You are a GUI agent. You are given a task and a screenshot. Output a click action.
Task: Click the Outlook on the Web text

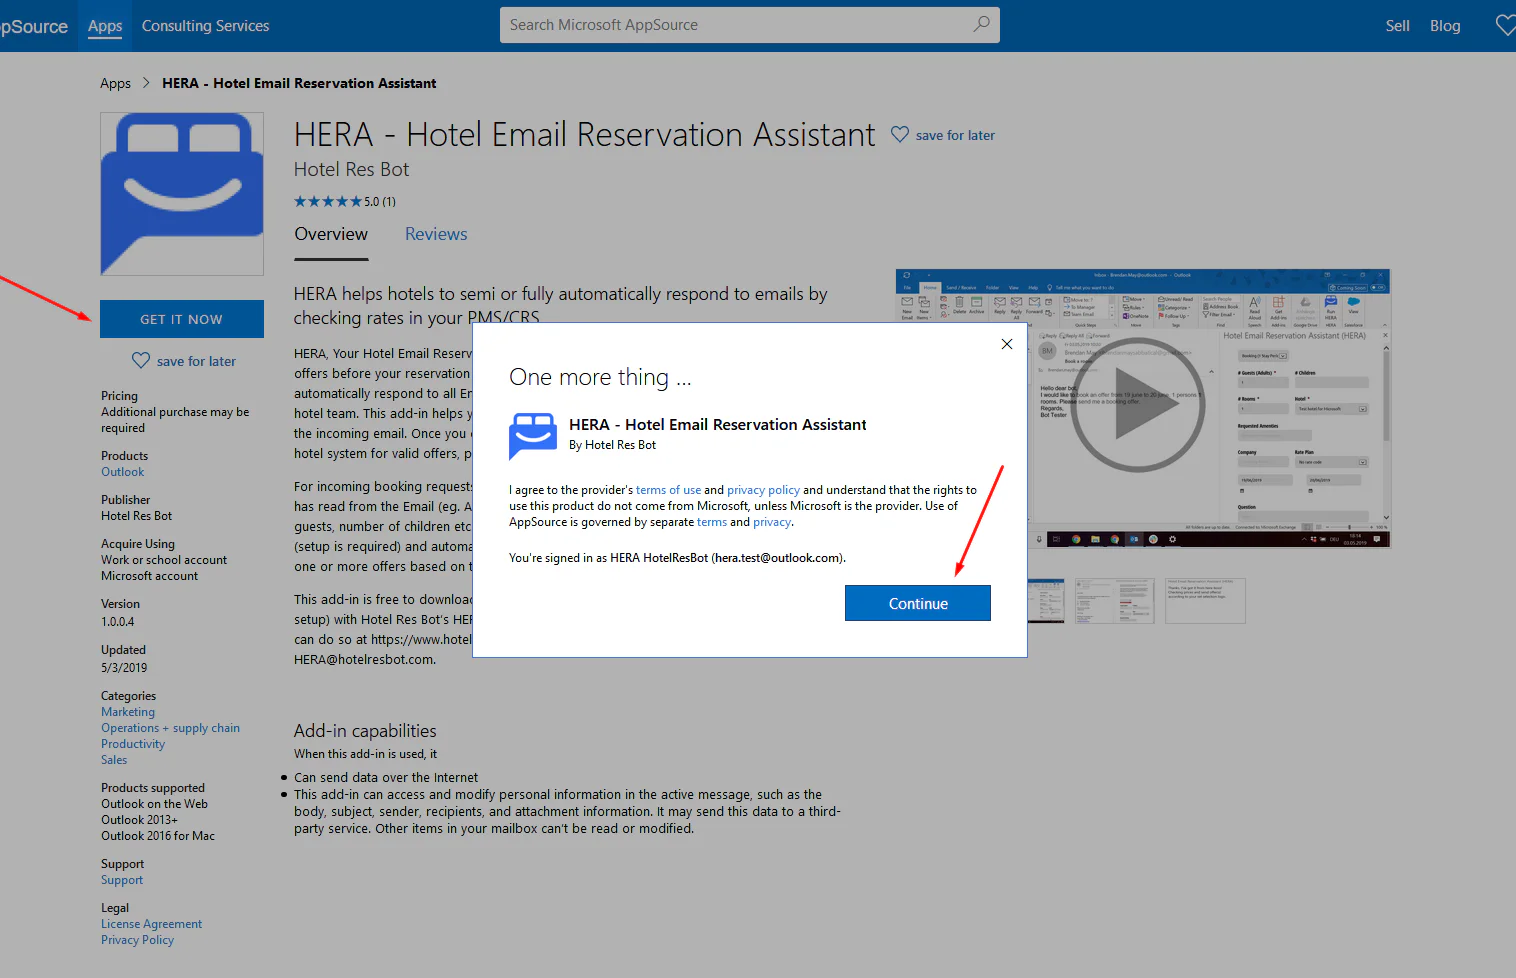click(x=154, y=804)
